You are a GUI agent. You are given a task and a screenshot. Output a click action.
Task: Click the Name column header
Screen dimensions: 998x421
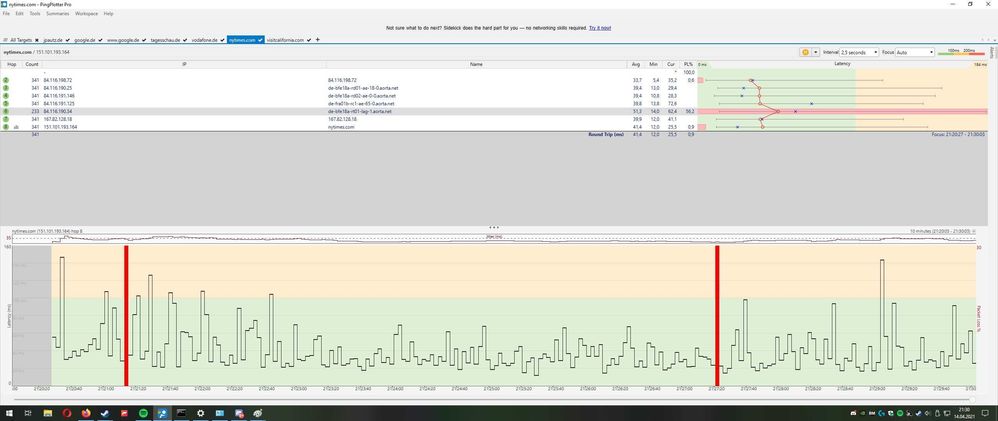click(x=476, y=64)
